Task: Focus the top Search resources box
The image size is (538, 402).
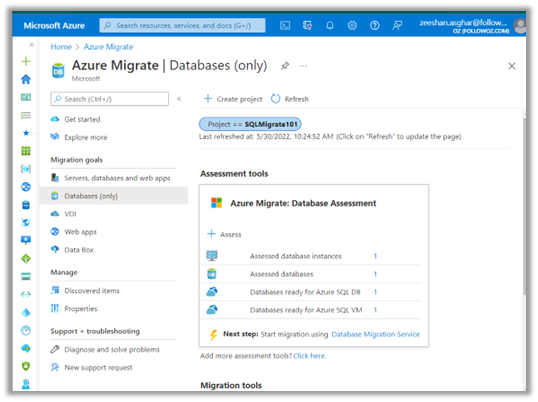Action: pyautogui.click(x=182, y=25)
